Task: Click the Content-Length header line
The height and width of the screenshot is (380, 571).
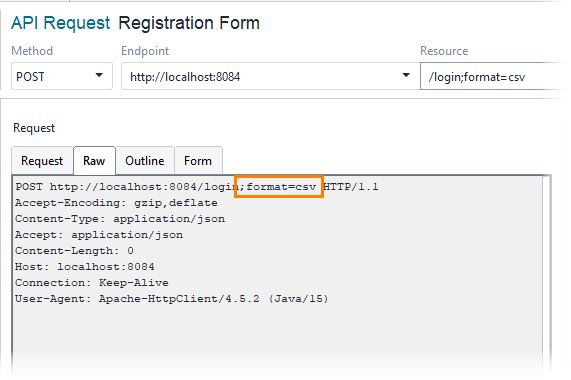Action: 74,251
